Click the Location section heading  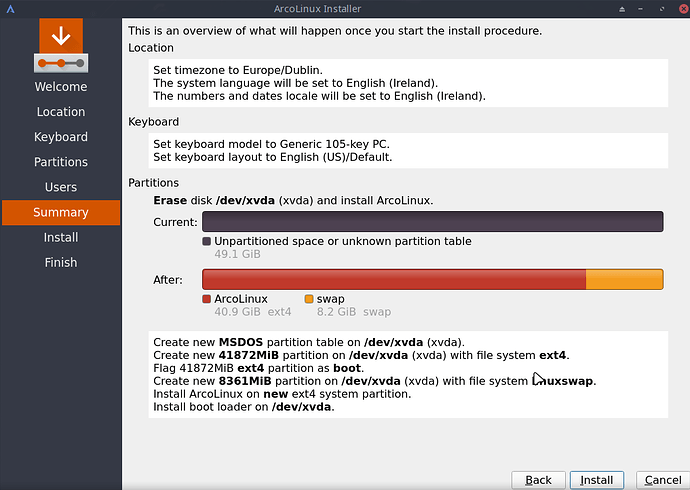(x=151, y=48)
